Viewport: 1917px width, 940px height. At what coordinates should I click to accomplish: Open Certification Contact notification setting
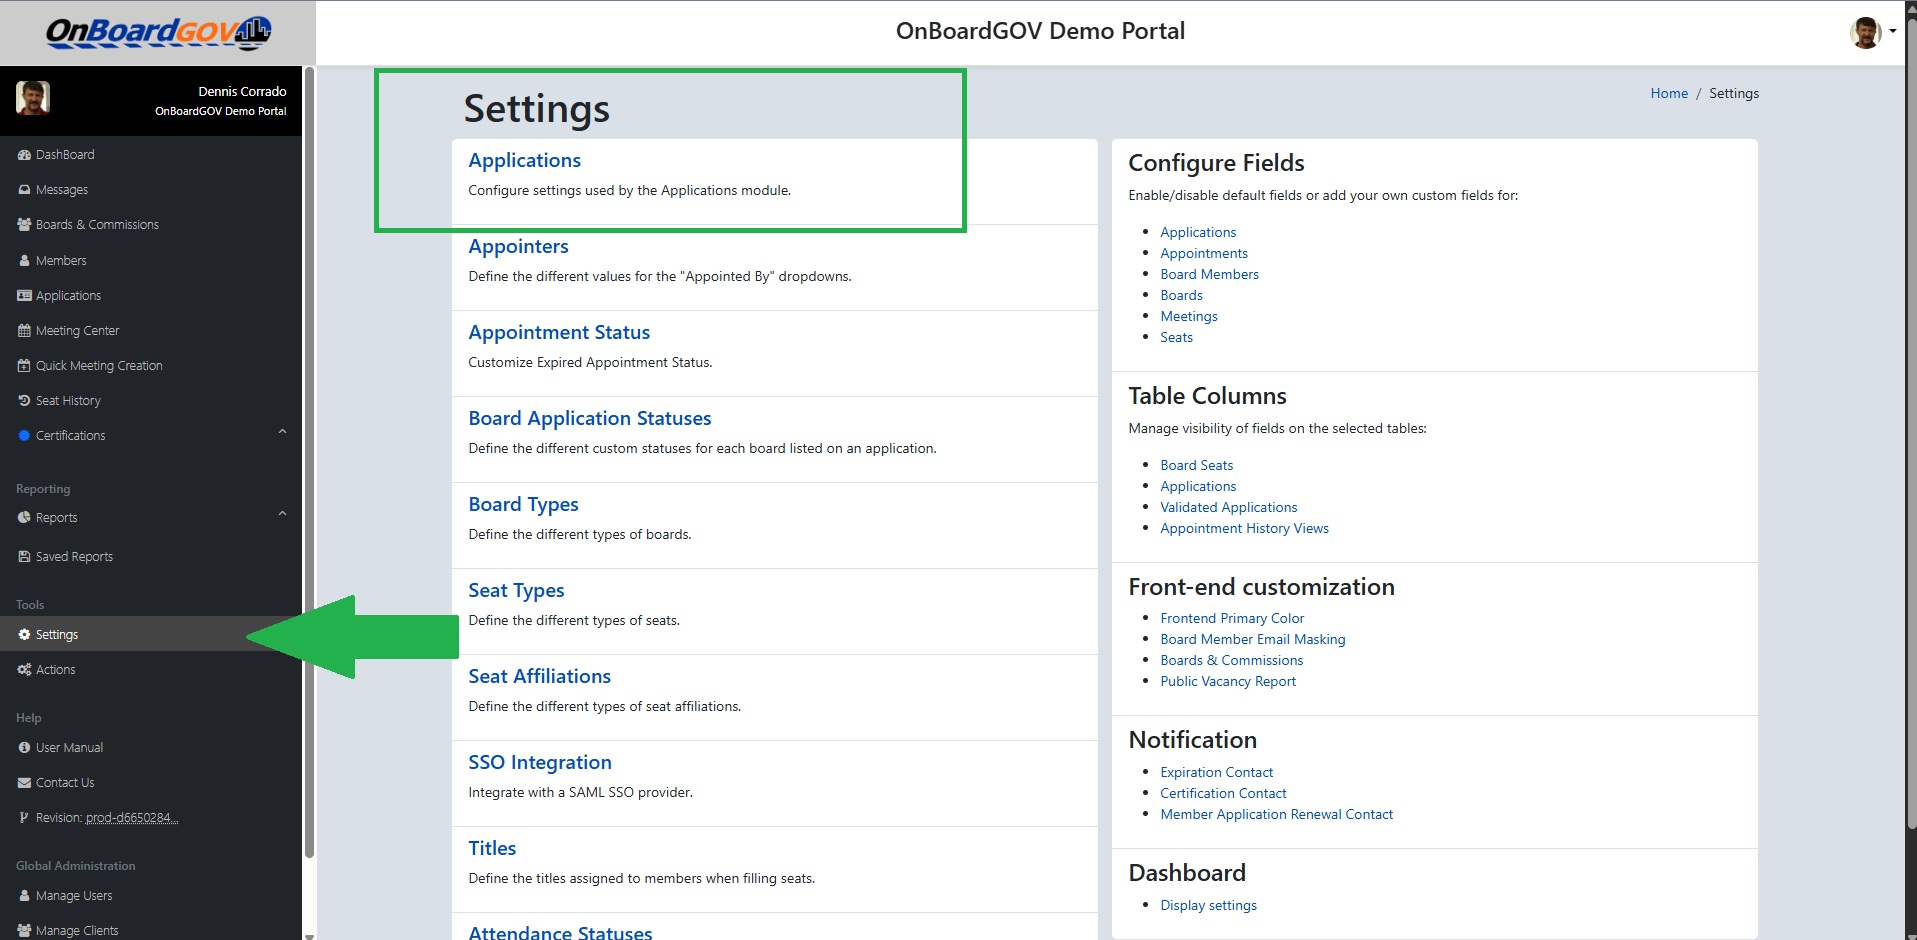point(1223,794)
